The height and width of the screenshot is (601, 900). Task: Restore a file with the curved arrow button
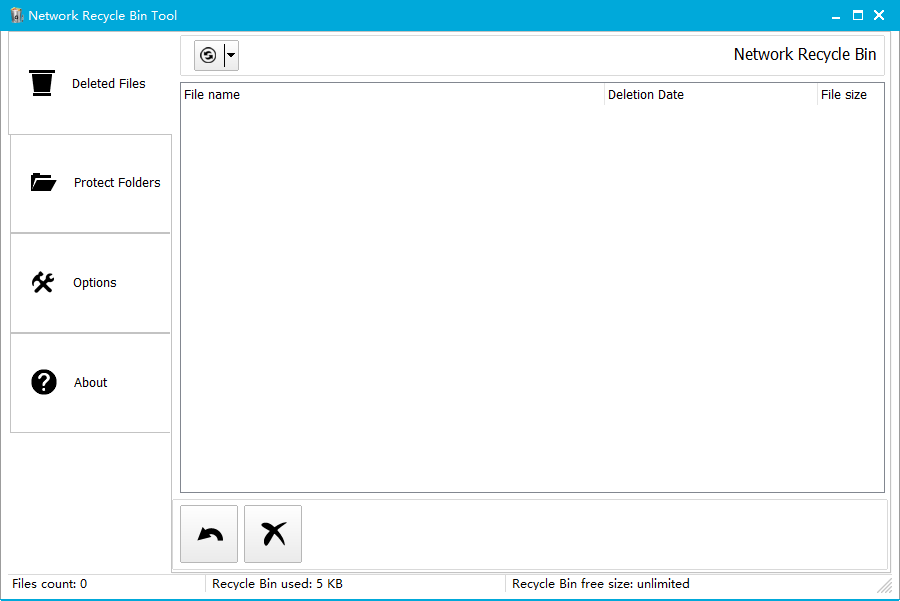(208, 533)
